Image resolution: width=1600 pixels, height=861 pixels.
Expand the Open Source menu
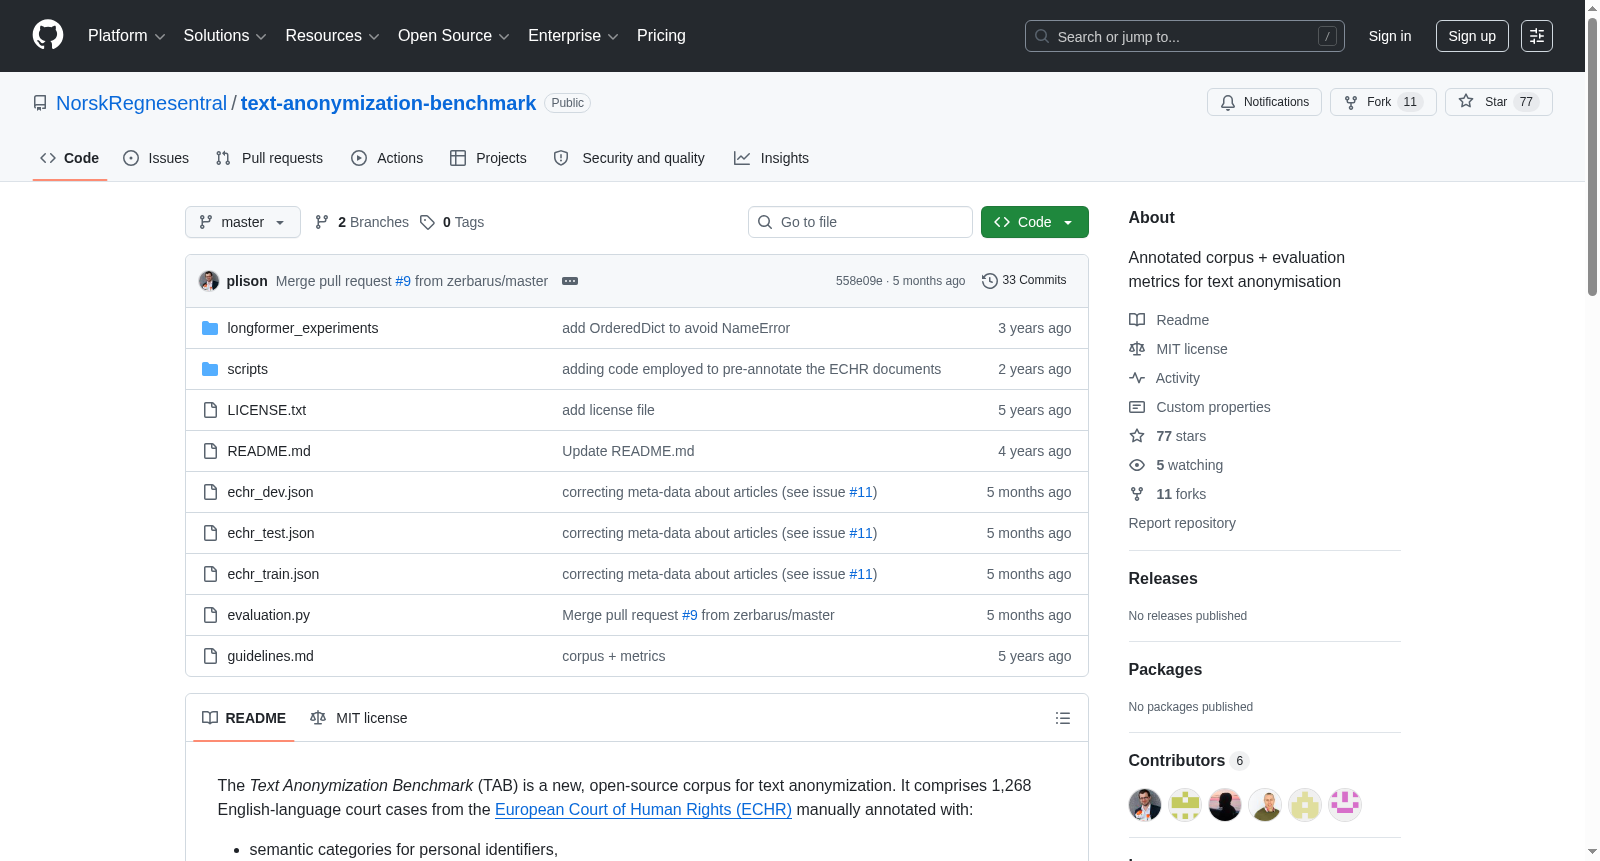[x=454, y=36]
